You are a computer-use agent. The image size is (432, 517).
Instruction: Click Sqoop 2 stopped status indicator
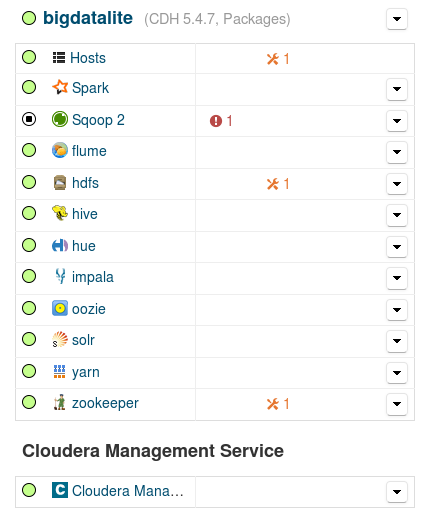tap(29, 119)
